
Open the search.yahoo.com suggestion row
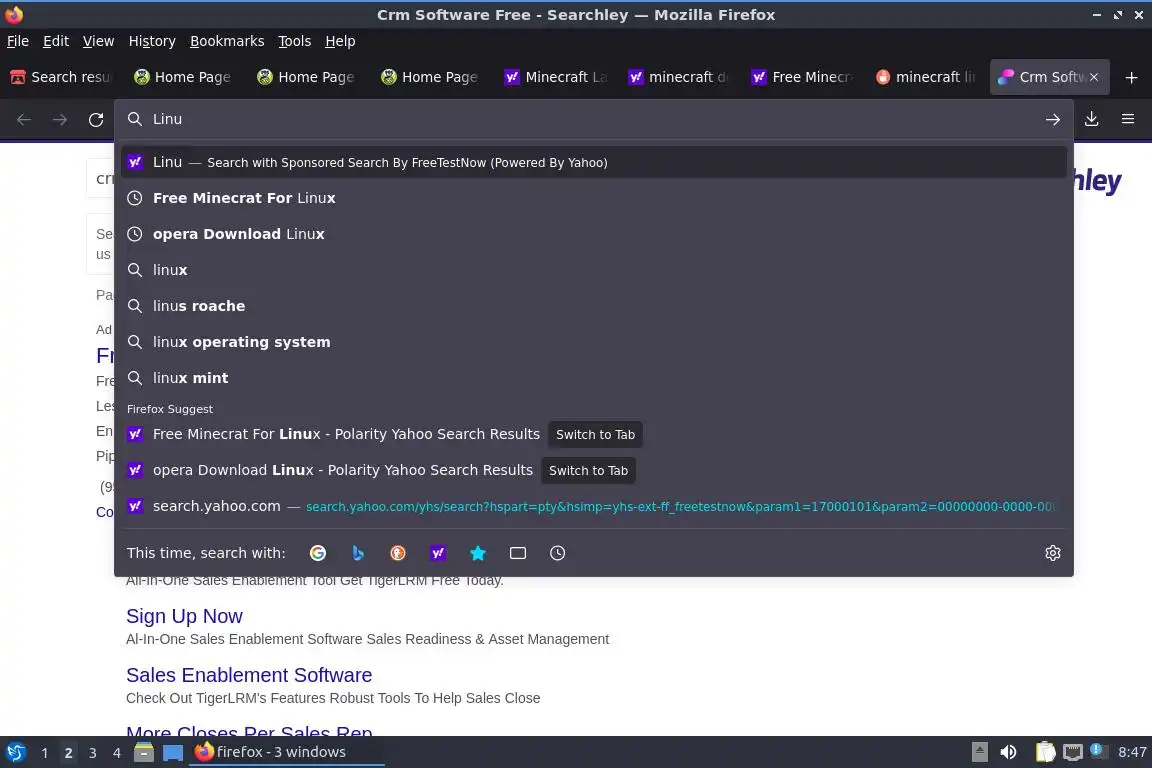pyautogui.click(x=594, y=506)
